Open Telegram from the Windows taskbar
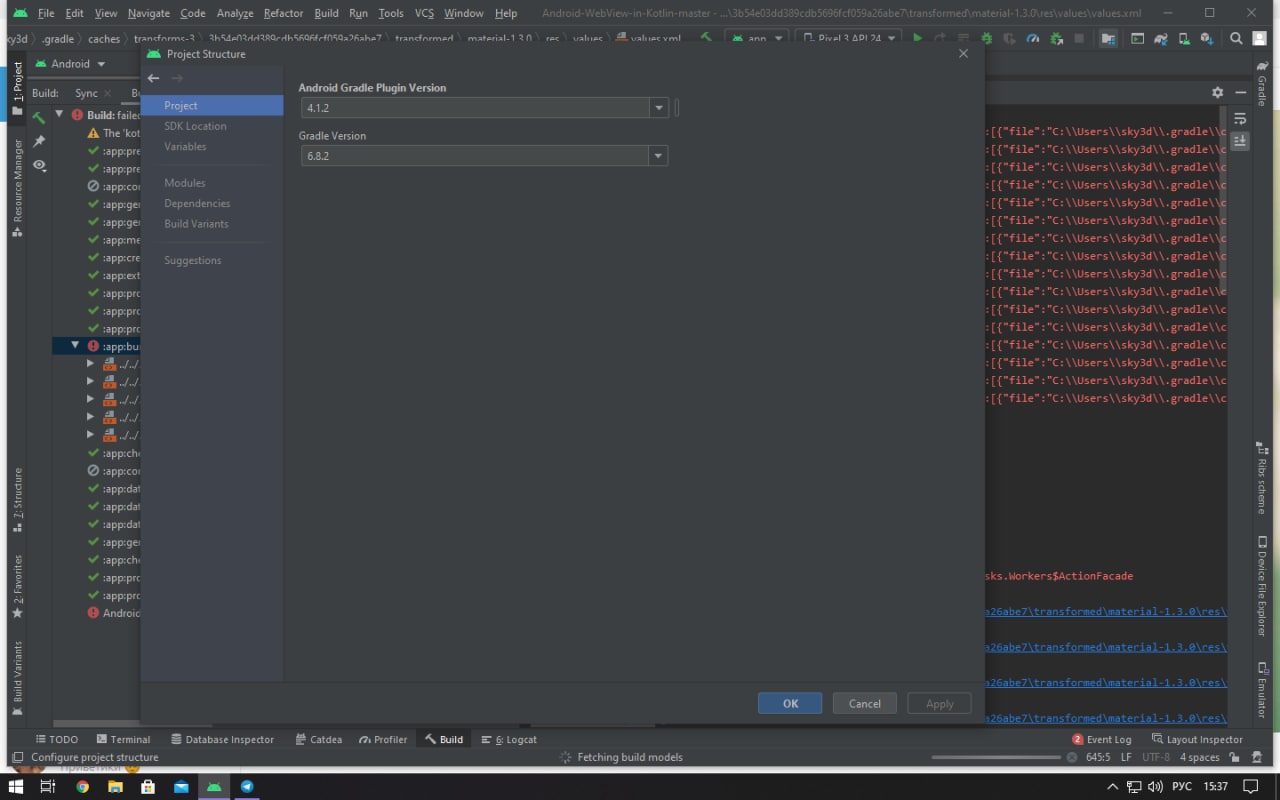1280x800 pixels. tap(247, 786)
